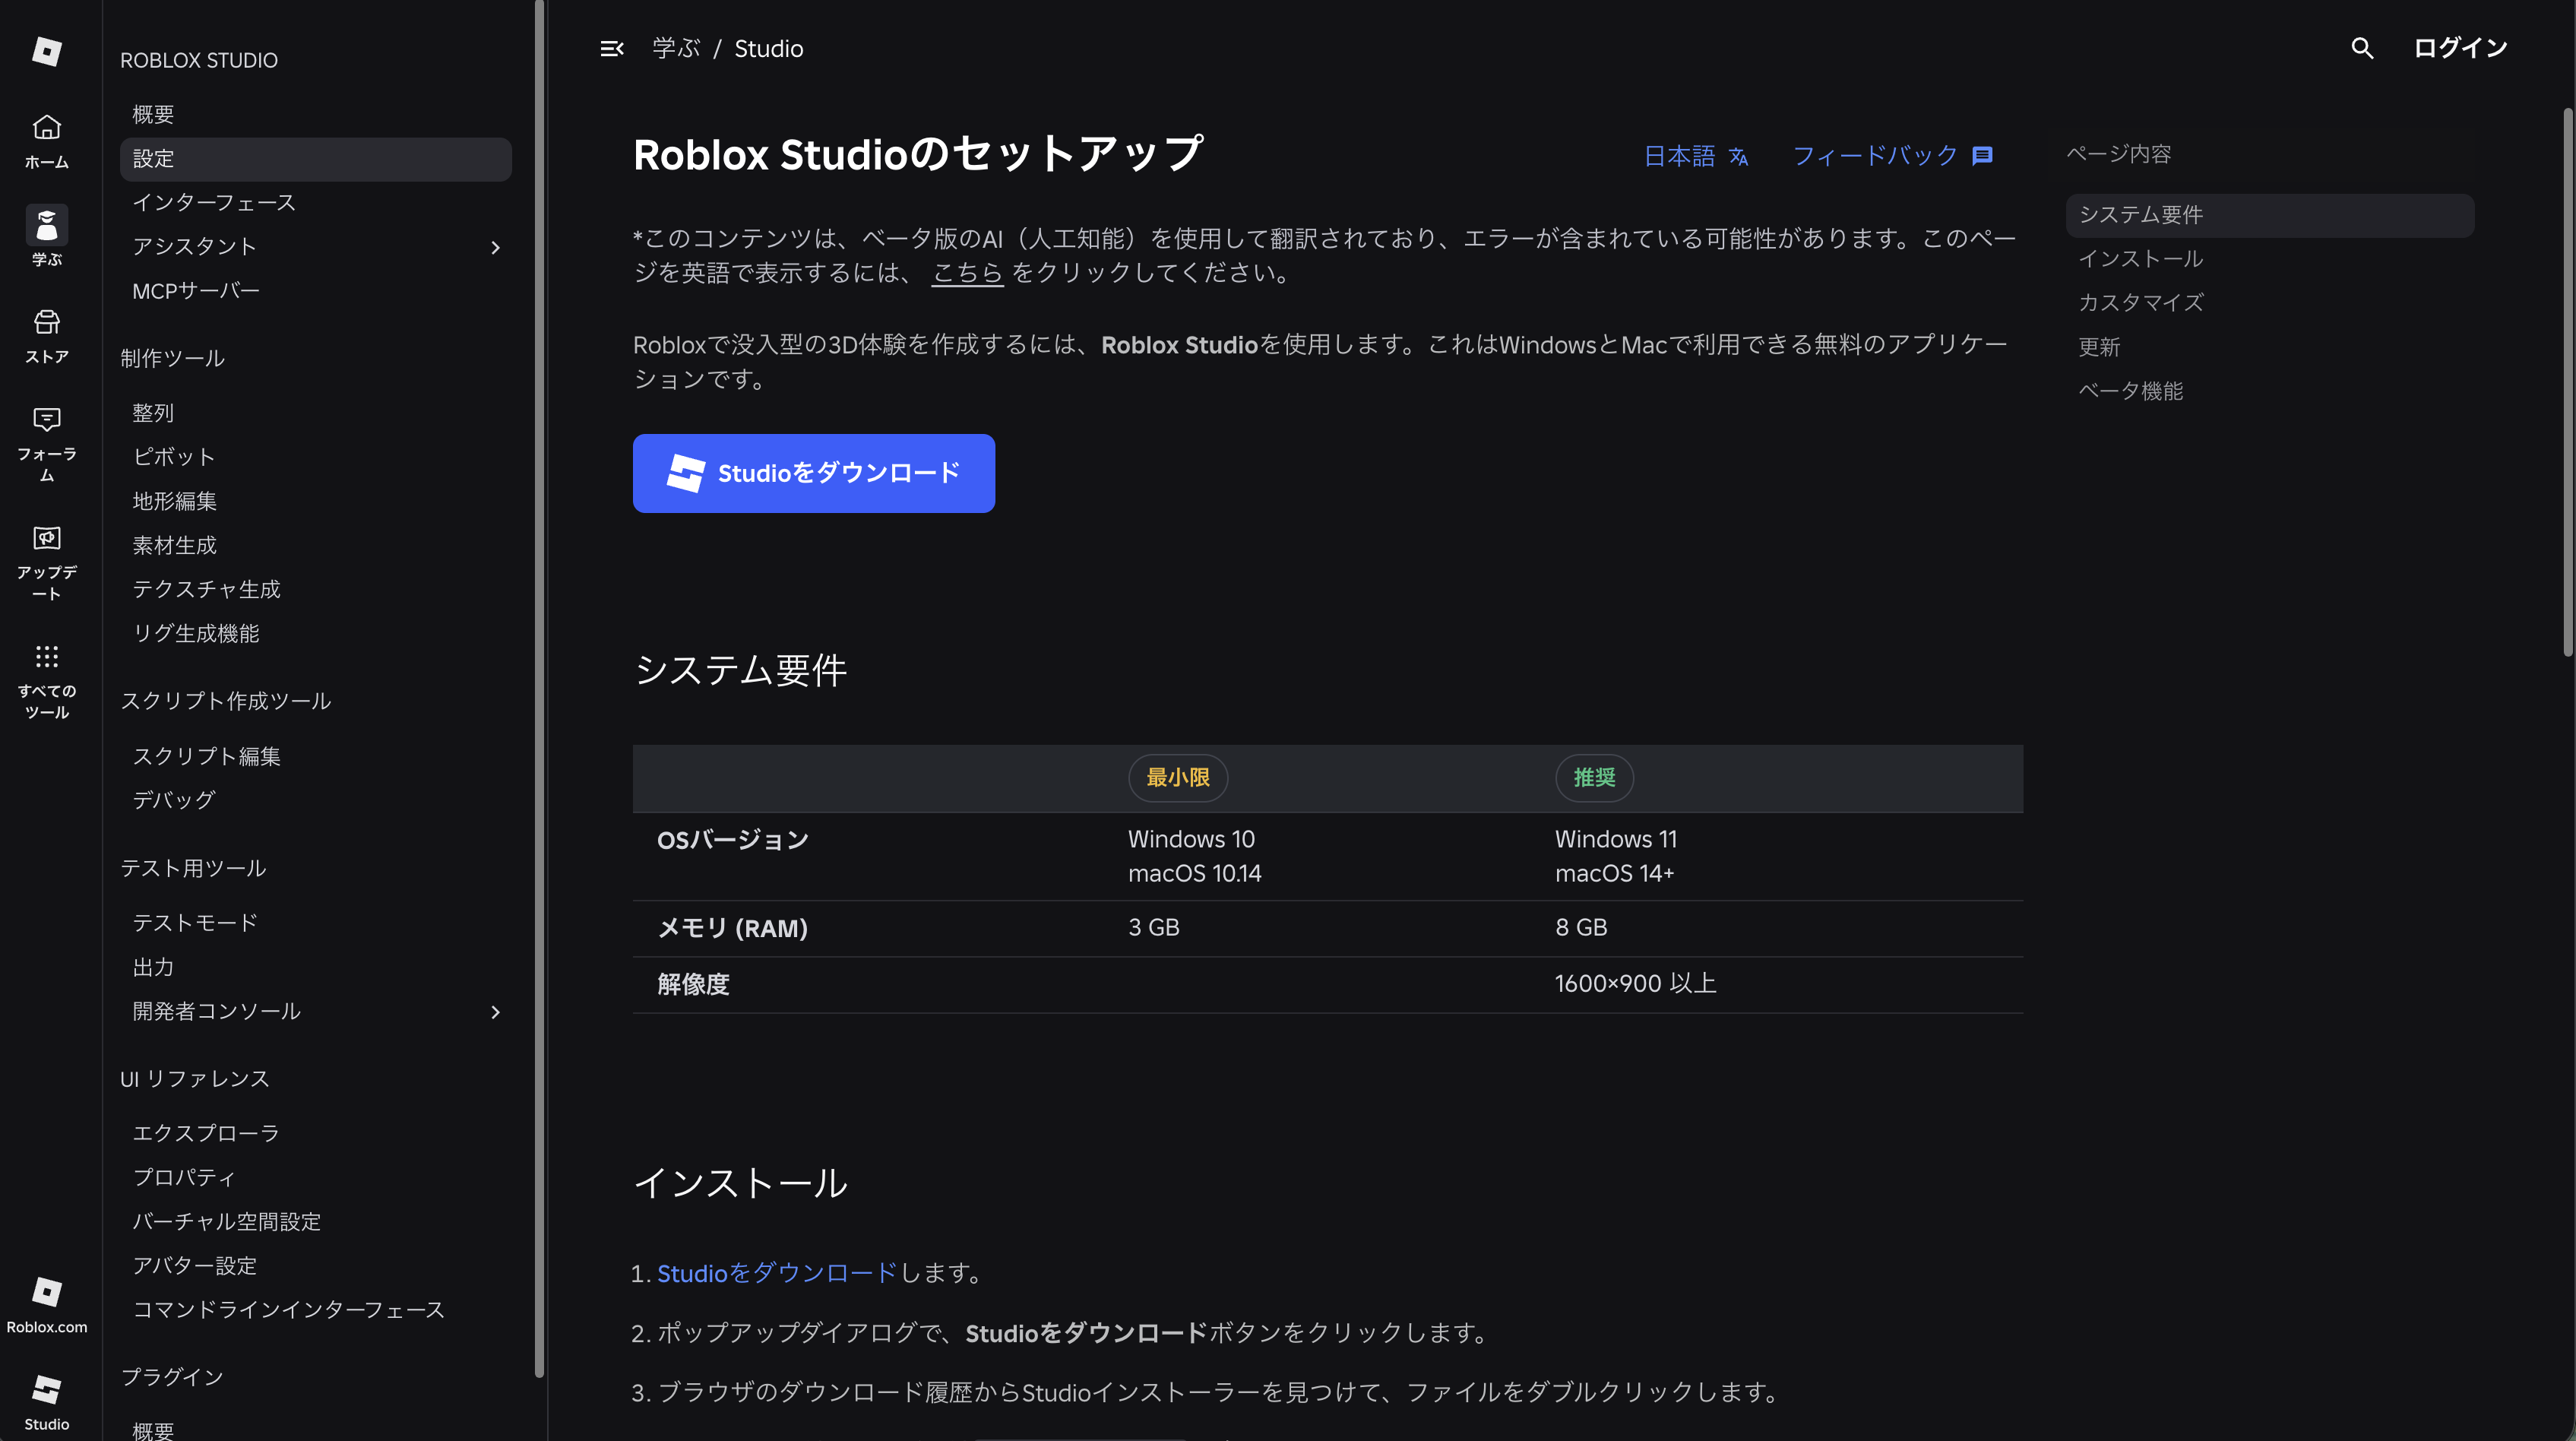
Task: Click the Roblox logo at top left
Action: (x=47, y=50)
